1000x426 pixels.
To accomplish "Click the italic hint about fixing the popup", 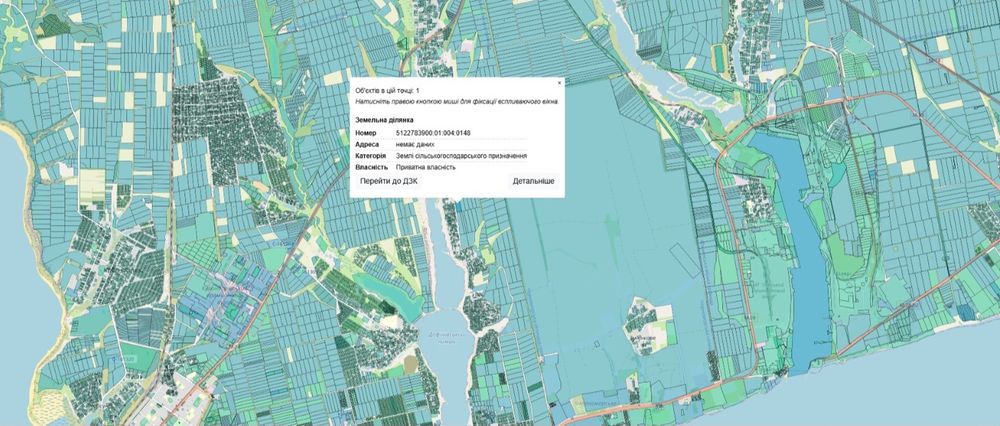I will 456,101.
